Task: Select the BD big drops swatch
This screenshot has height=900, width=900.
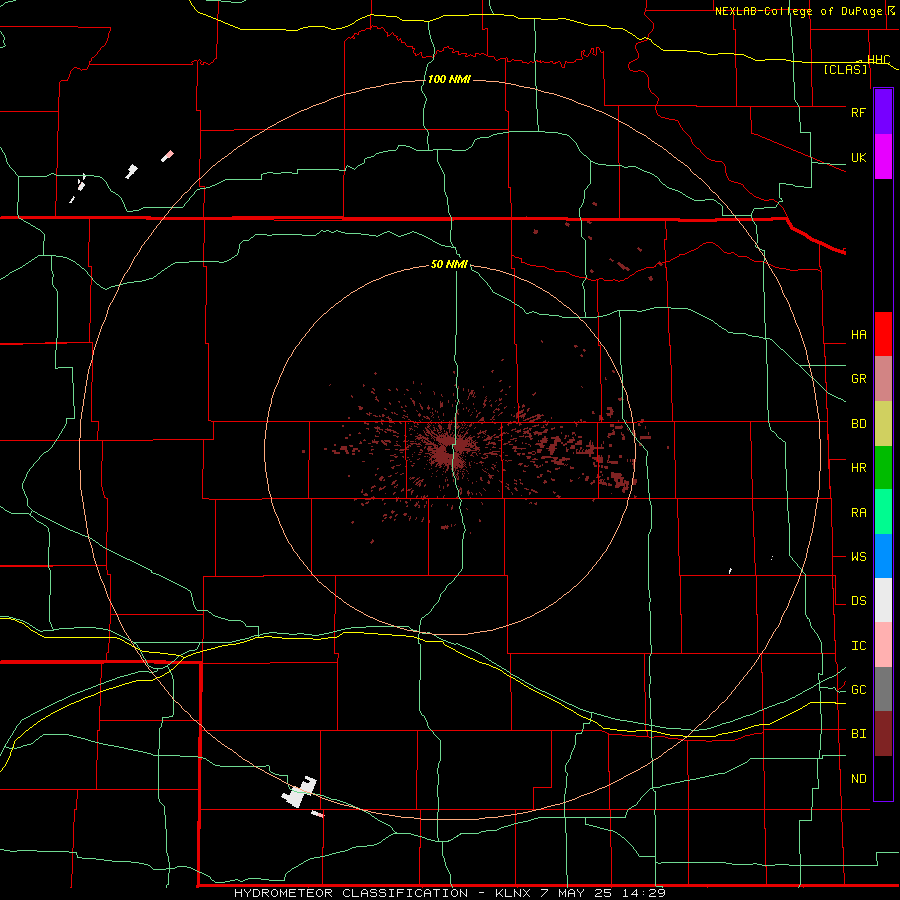Action: tap(883, 424)
